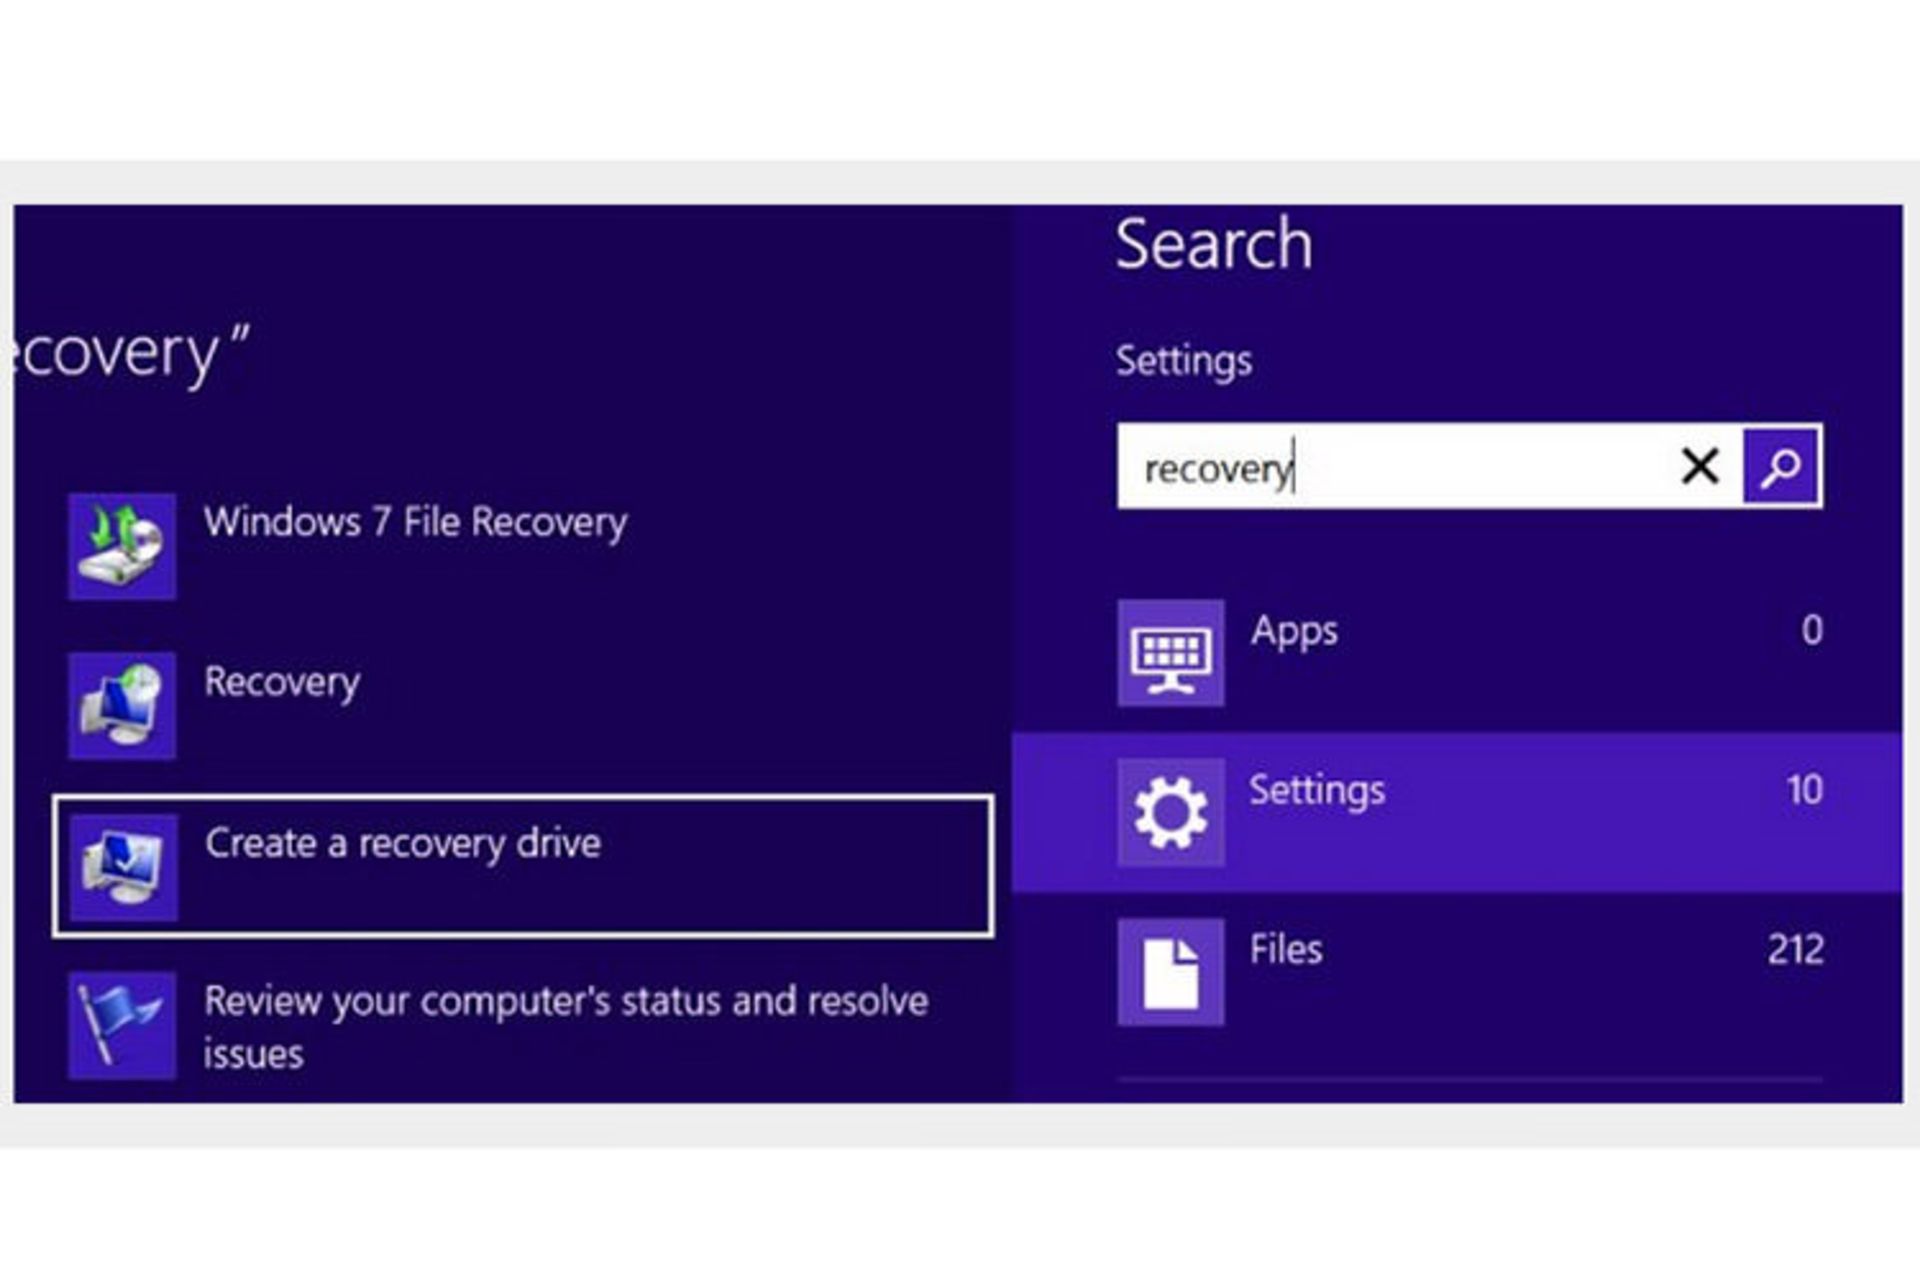The image size is (1920, 1280).
Task: Select the Recovery search result
Action: [x=283, y=683]
